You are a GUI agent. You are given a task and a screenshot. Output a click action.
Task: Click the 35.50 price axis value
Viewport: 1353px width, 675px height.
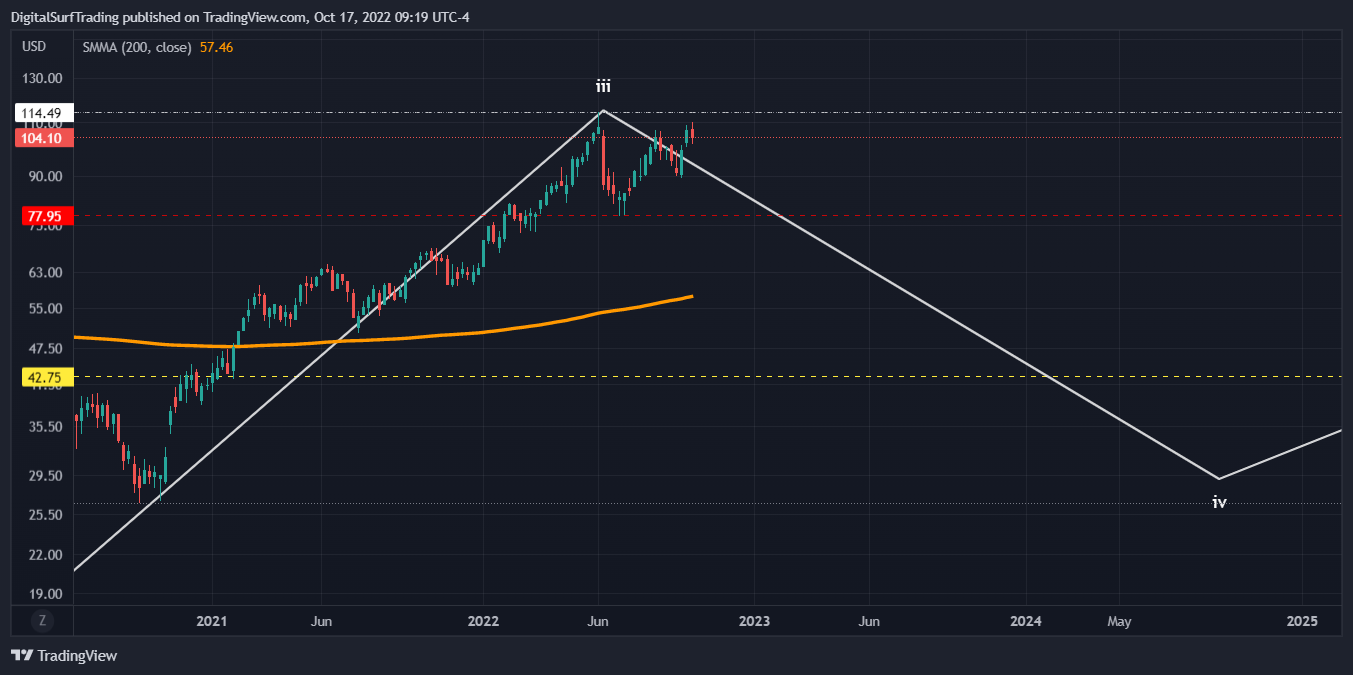[45, 427]
